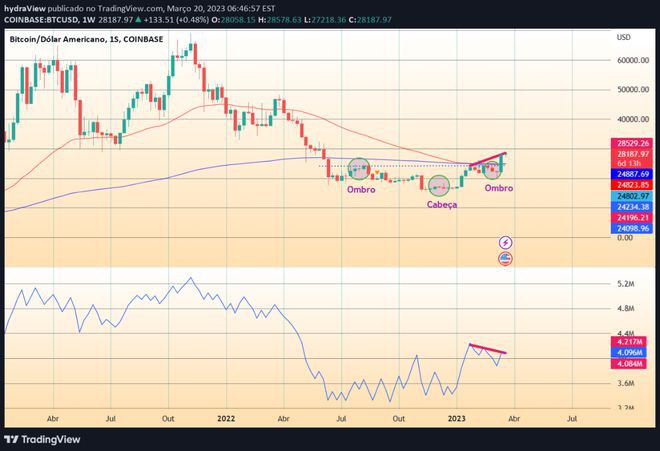Click the left Ombro text label
Image resolution: width=660 pixels, height=451 pixels.
[361, 189]
